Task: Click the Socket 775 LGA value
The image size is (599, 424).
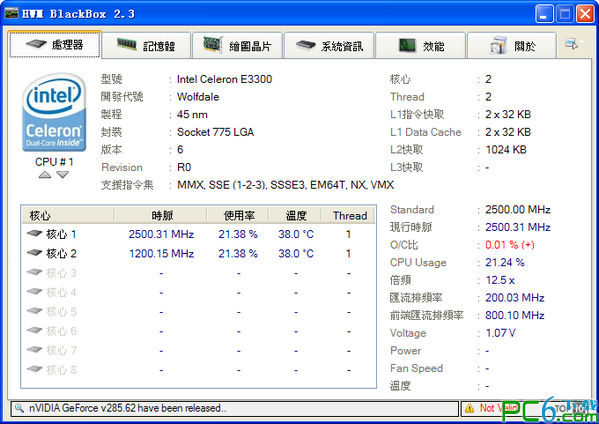Action: [215, 132]
